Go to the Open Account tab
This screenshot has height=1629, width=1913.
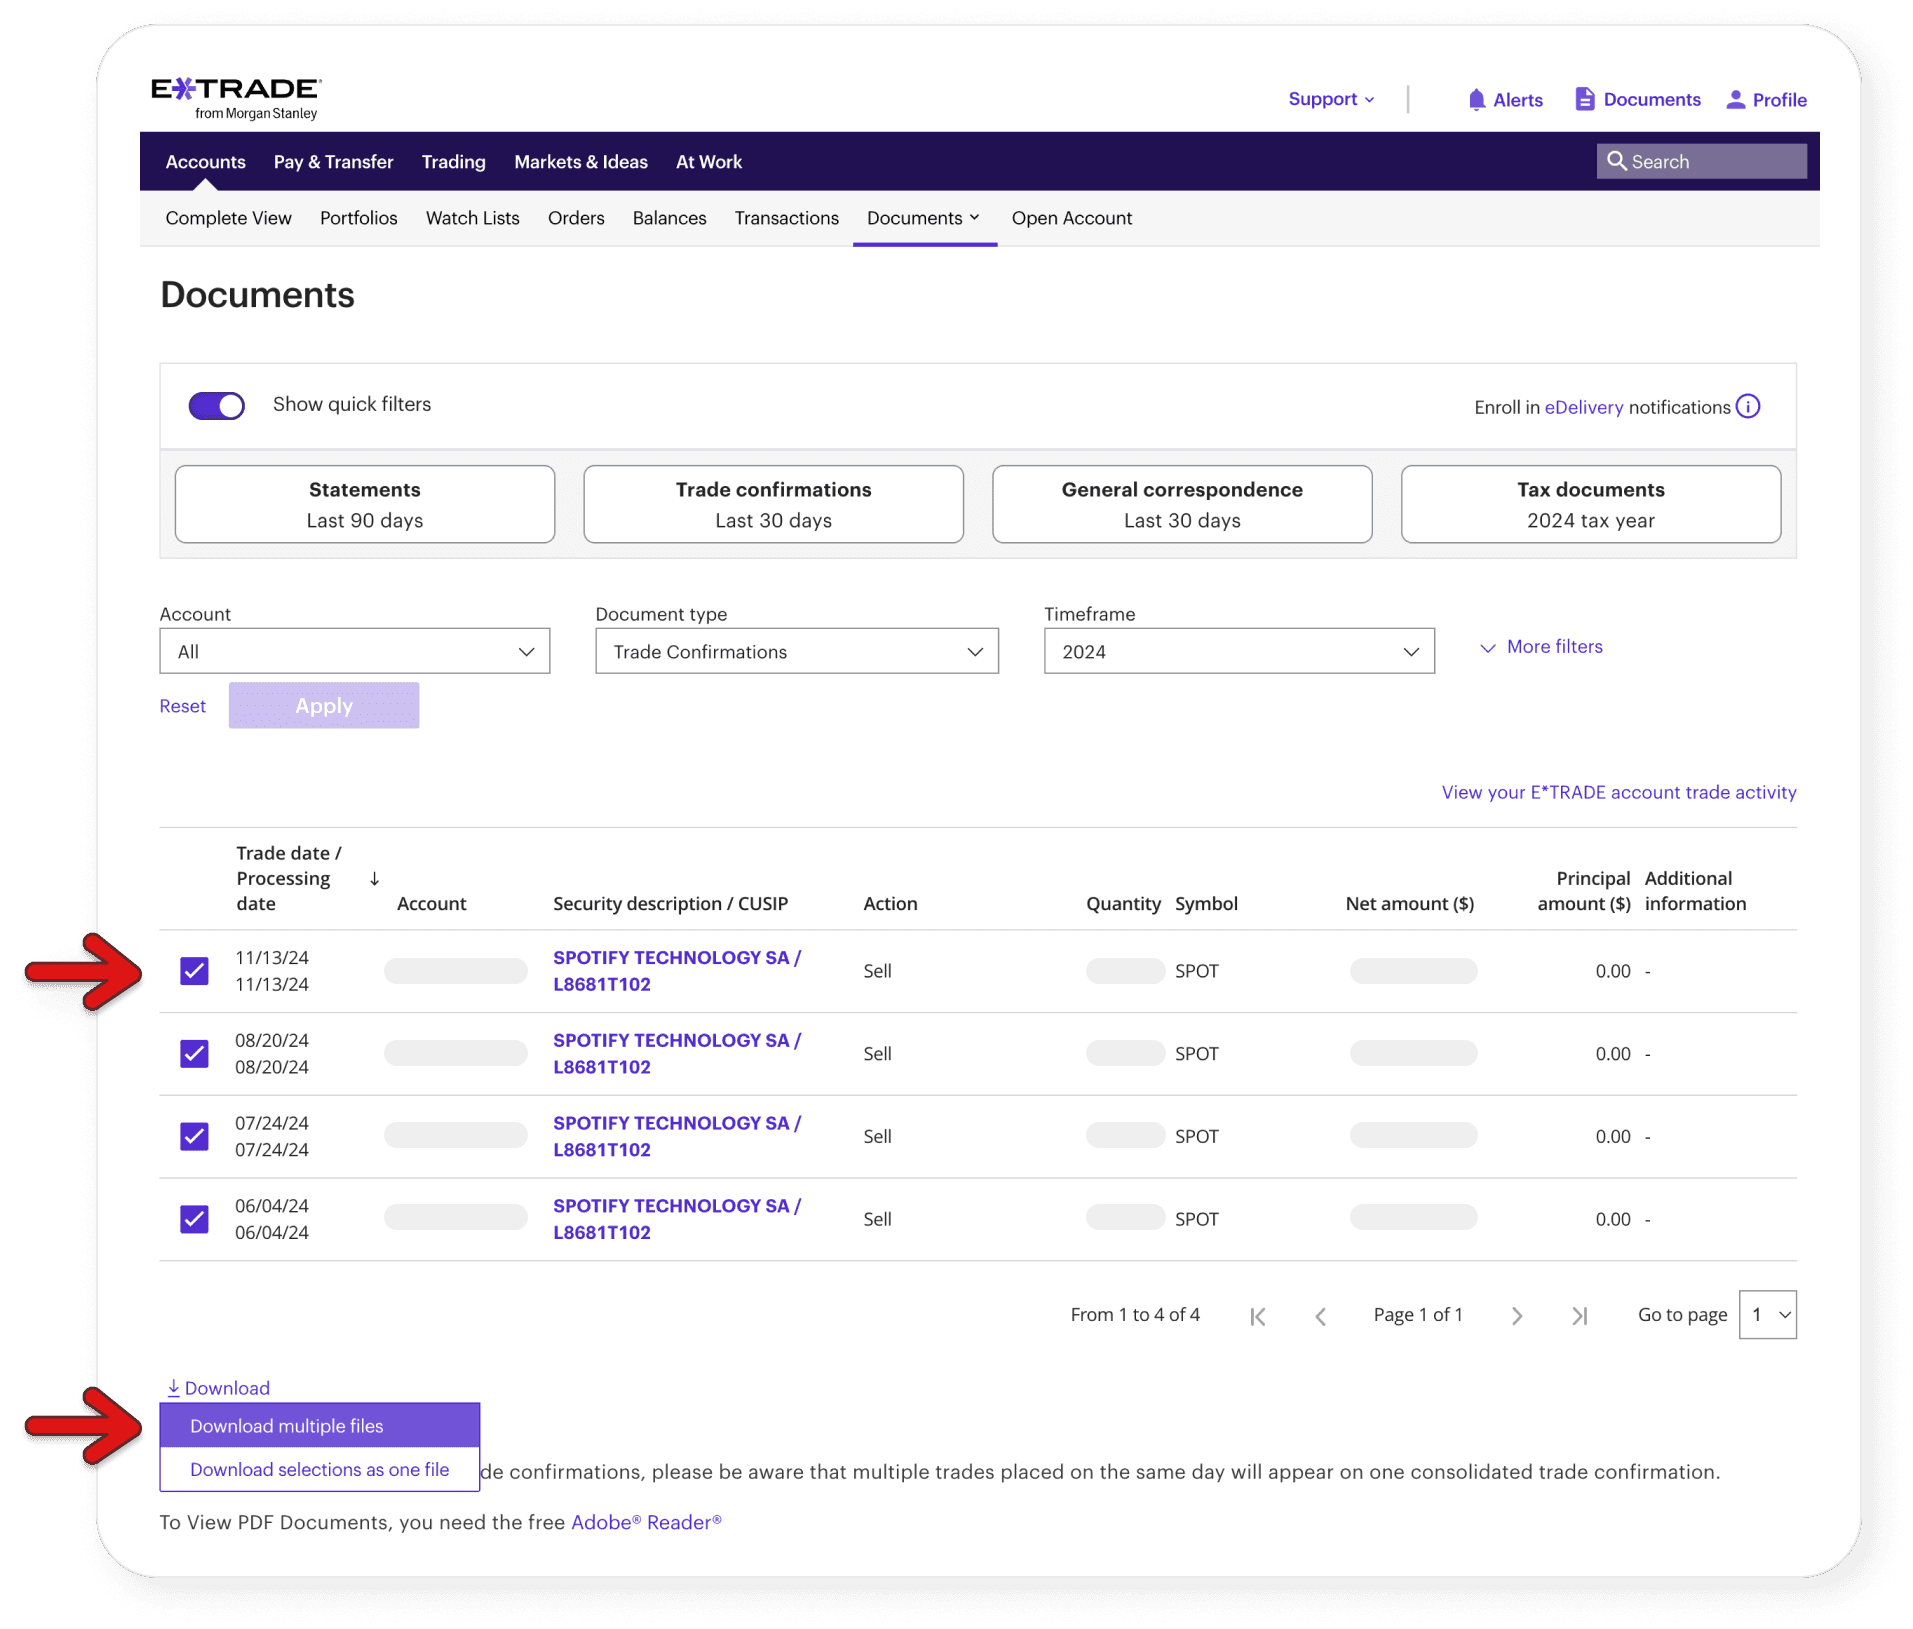(x=1071, y=218)
